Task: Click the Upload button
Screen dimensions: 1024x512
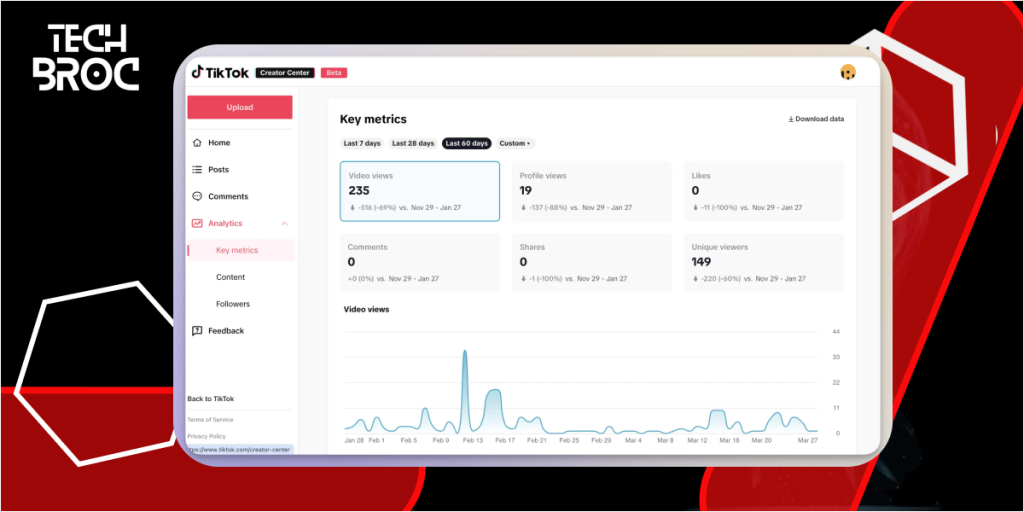Action: click(x=240, y=107)
